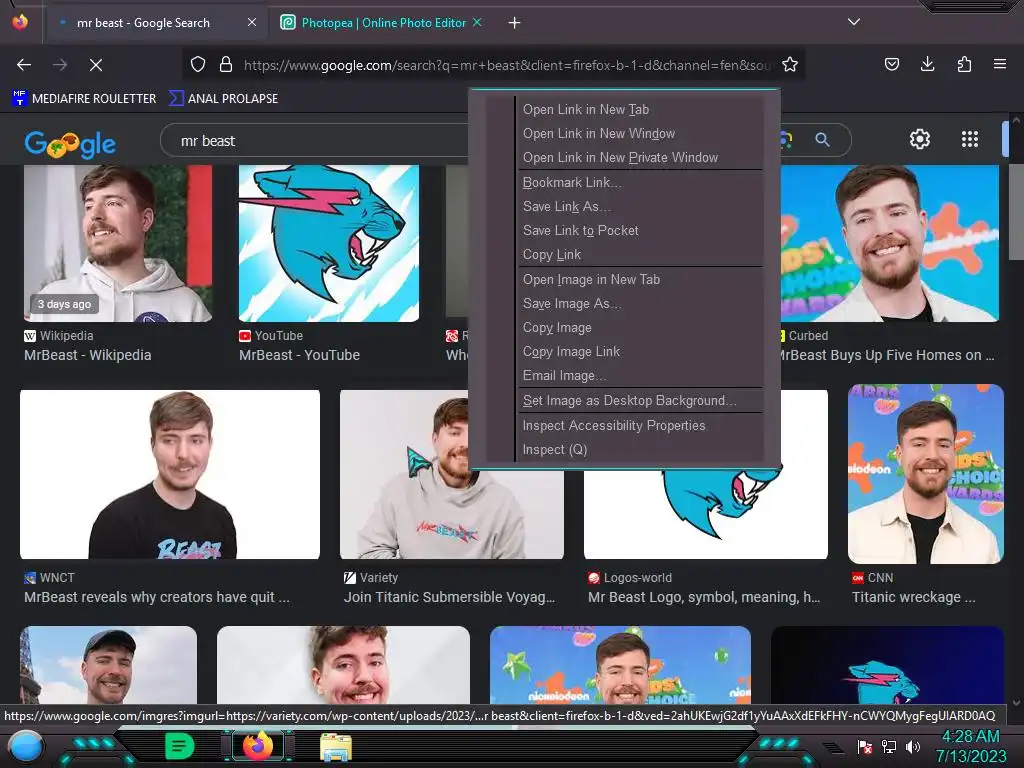Viewport: 1024px width, 768px height.
Task: Choose Copy Link in context menu
Action: (x=552, y=255)
